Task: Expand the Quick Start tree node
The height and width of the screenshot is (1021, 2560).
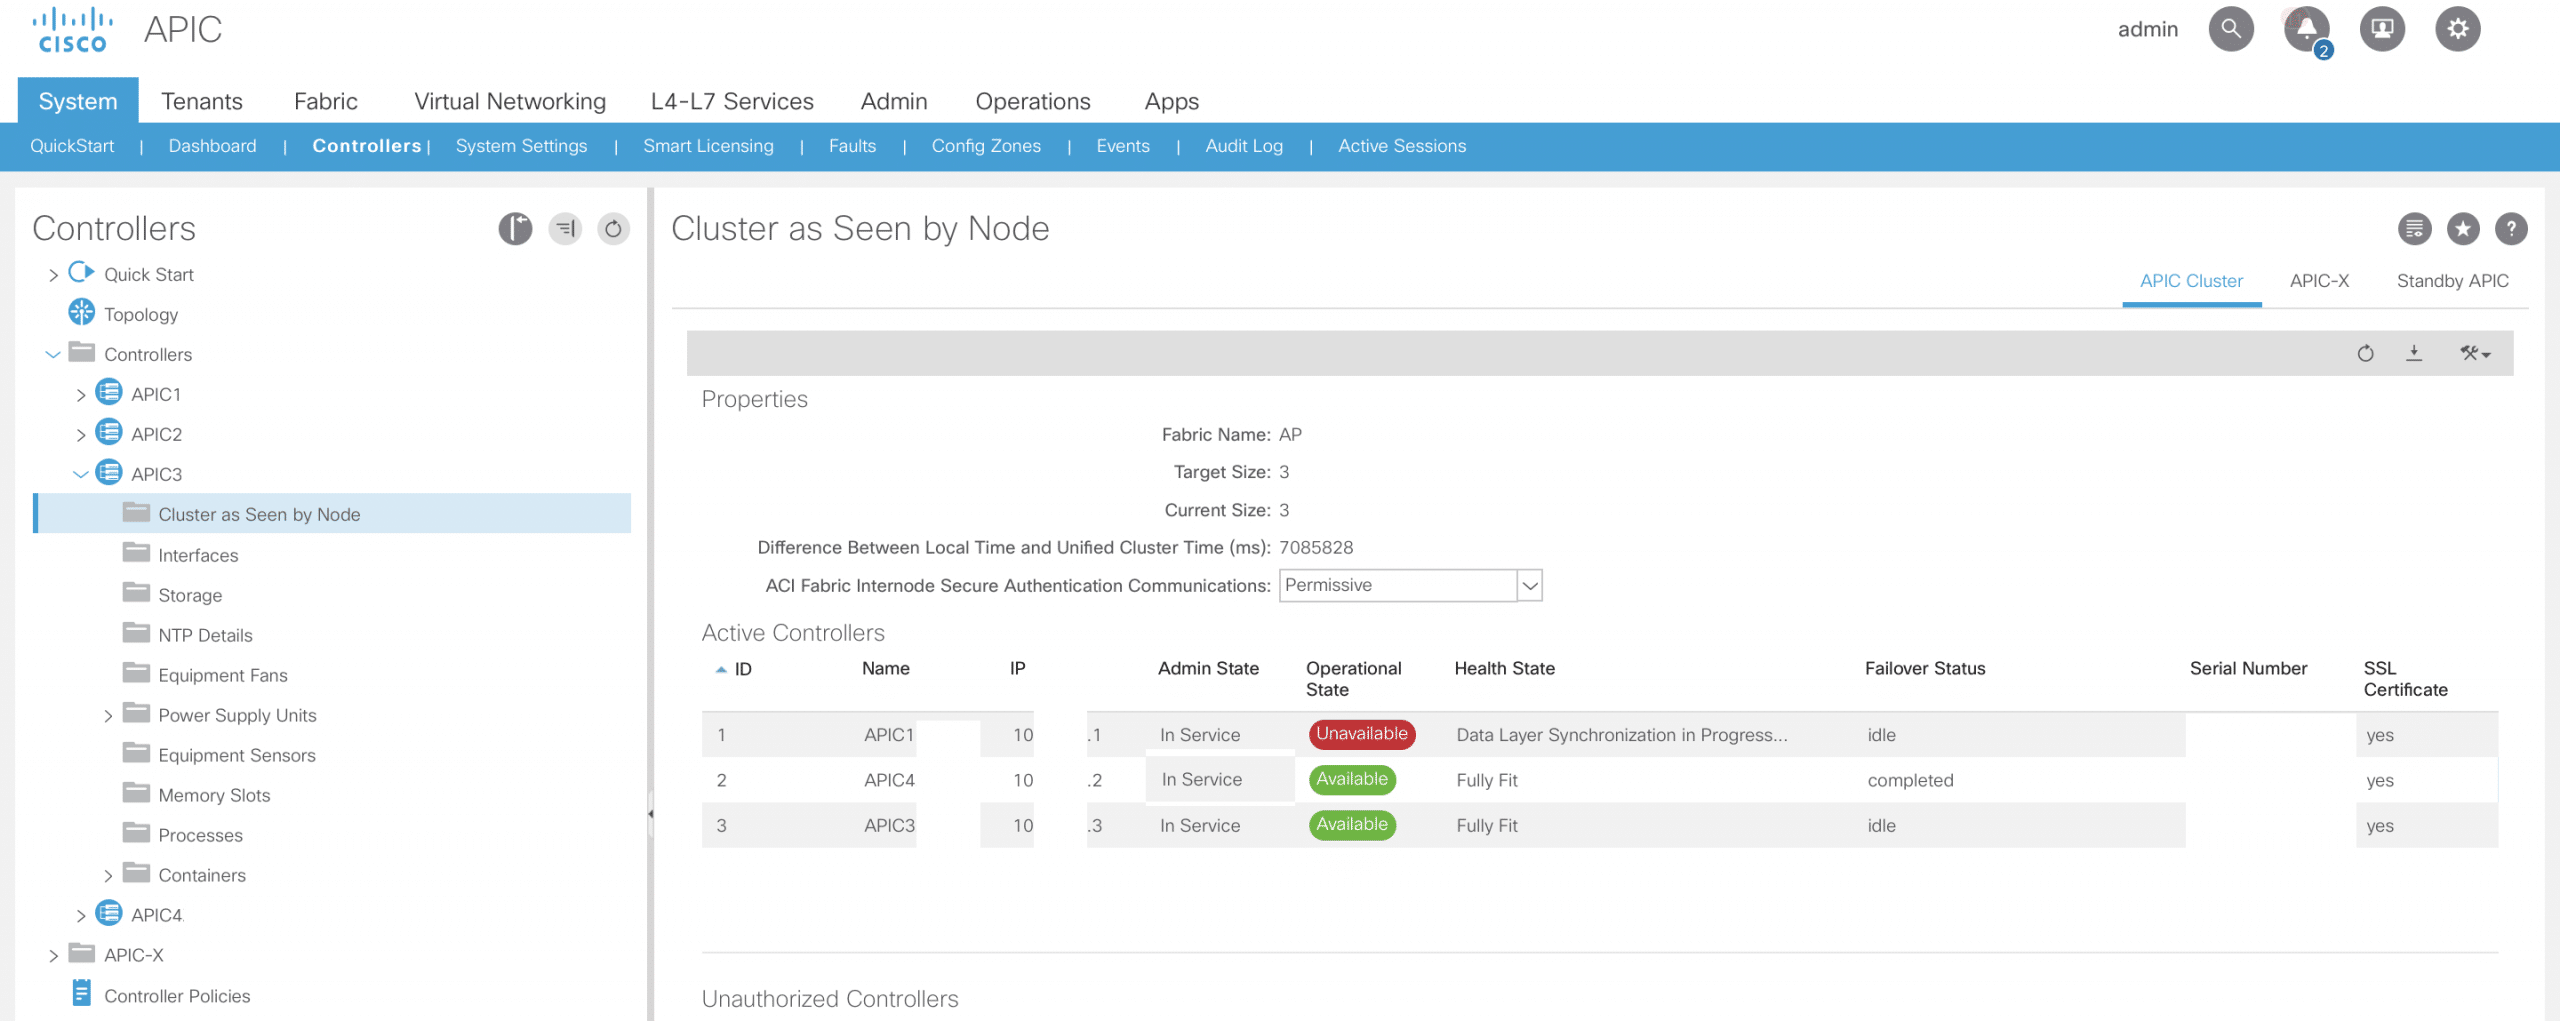Action: pos(53,275)
